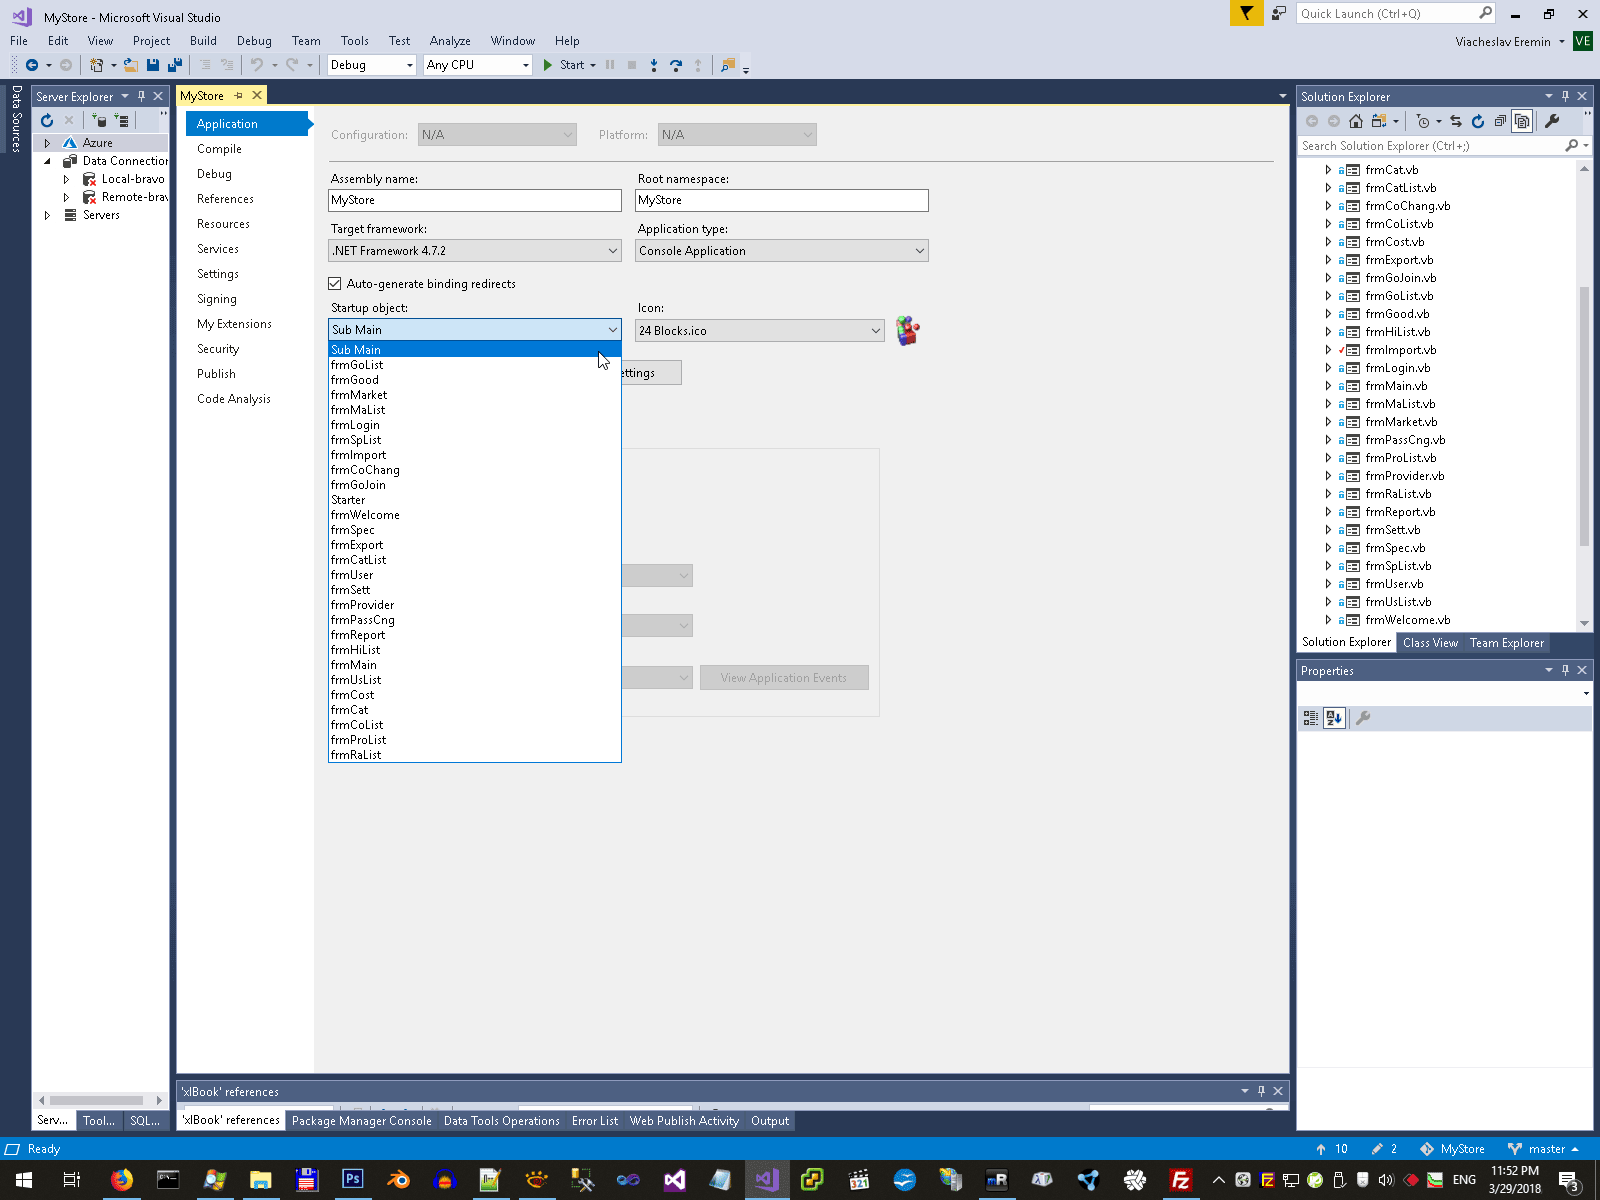Screen dimensions: 1600x1200
Task: Click the Find in Files toolbar icon
Action: point(728,65)
